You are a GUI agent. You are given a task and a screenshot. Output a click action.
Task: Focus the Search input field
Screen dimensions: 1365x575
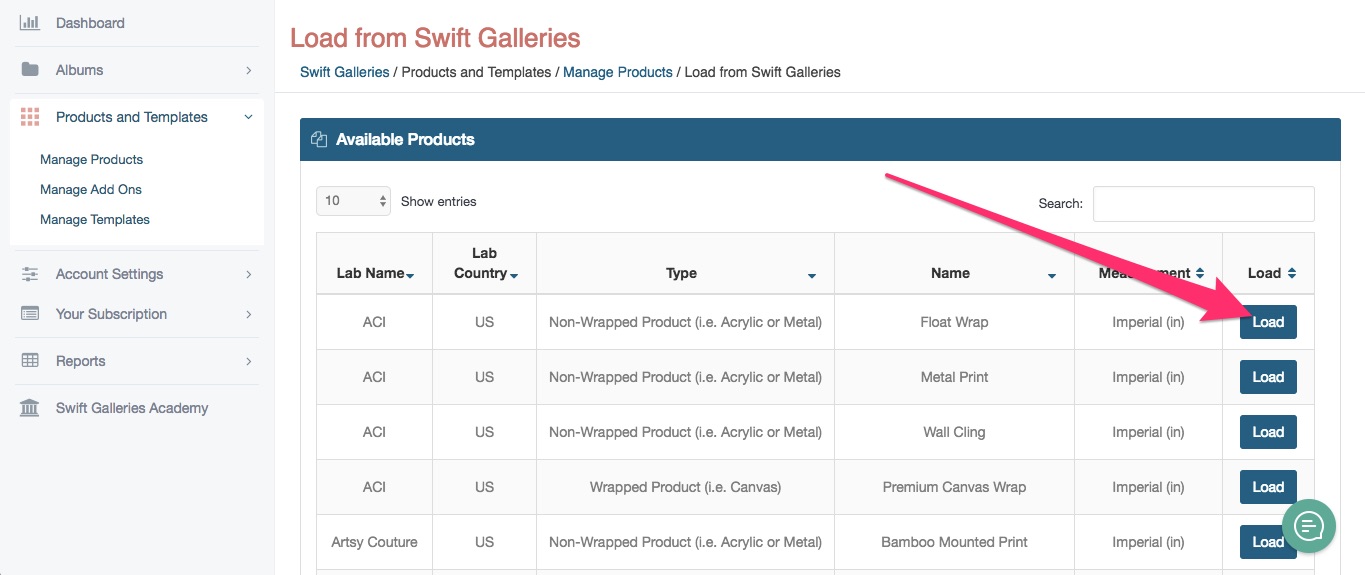(1203, 203)
